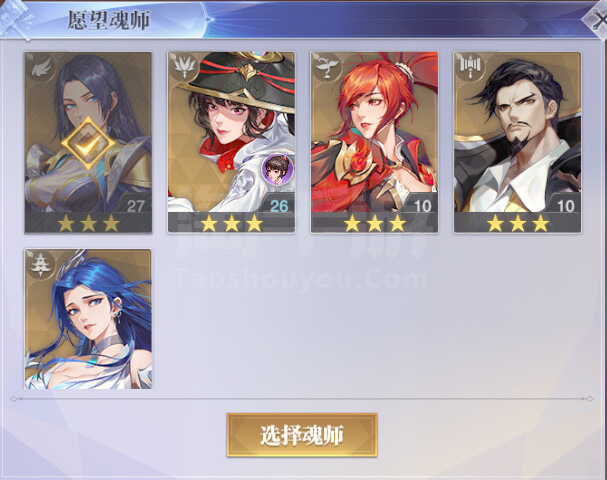Select the red-haired woman card
The width and height of the screenshot is (607, 480).
(x=374, y=142)
